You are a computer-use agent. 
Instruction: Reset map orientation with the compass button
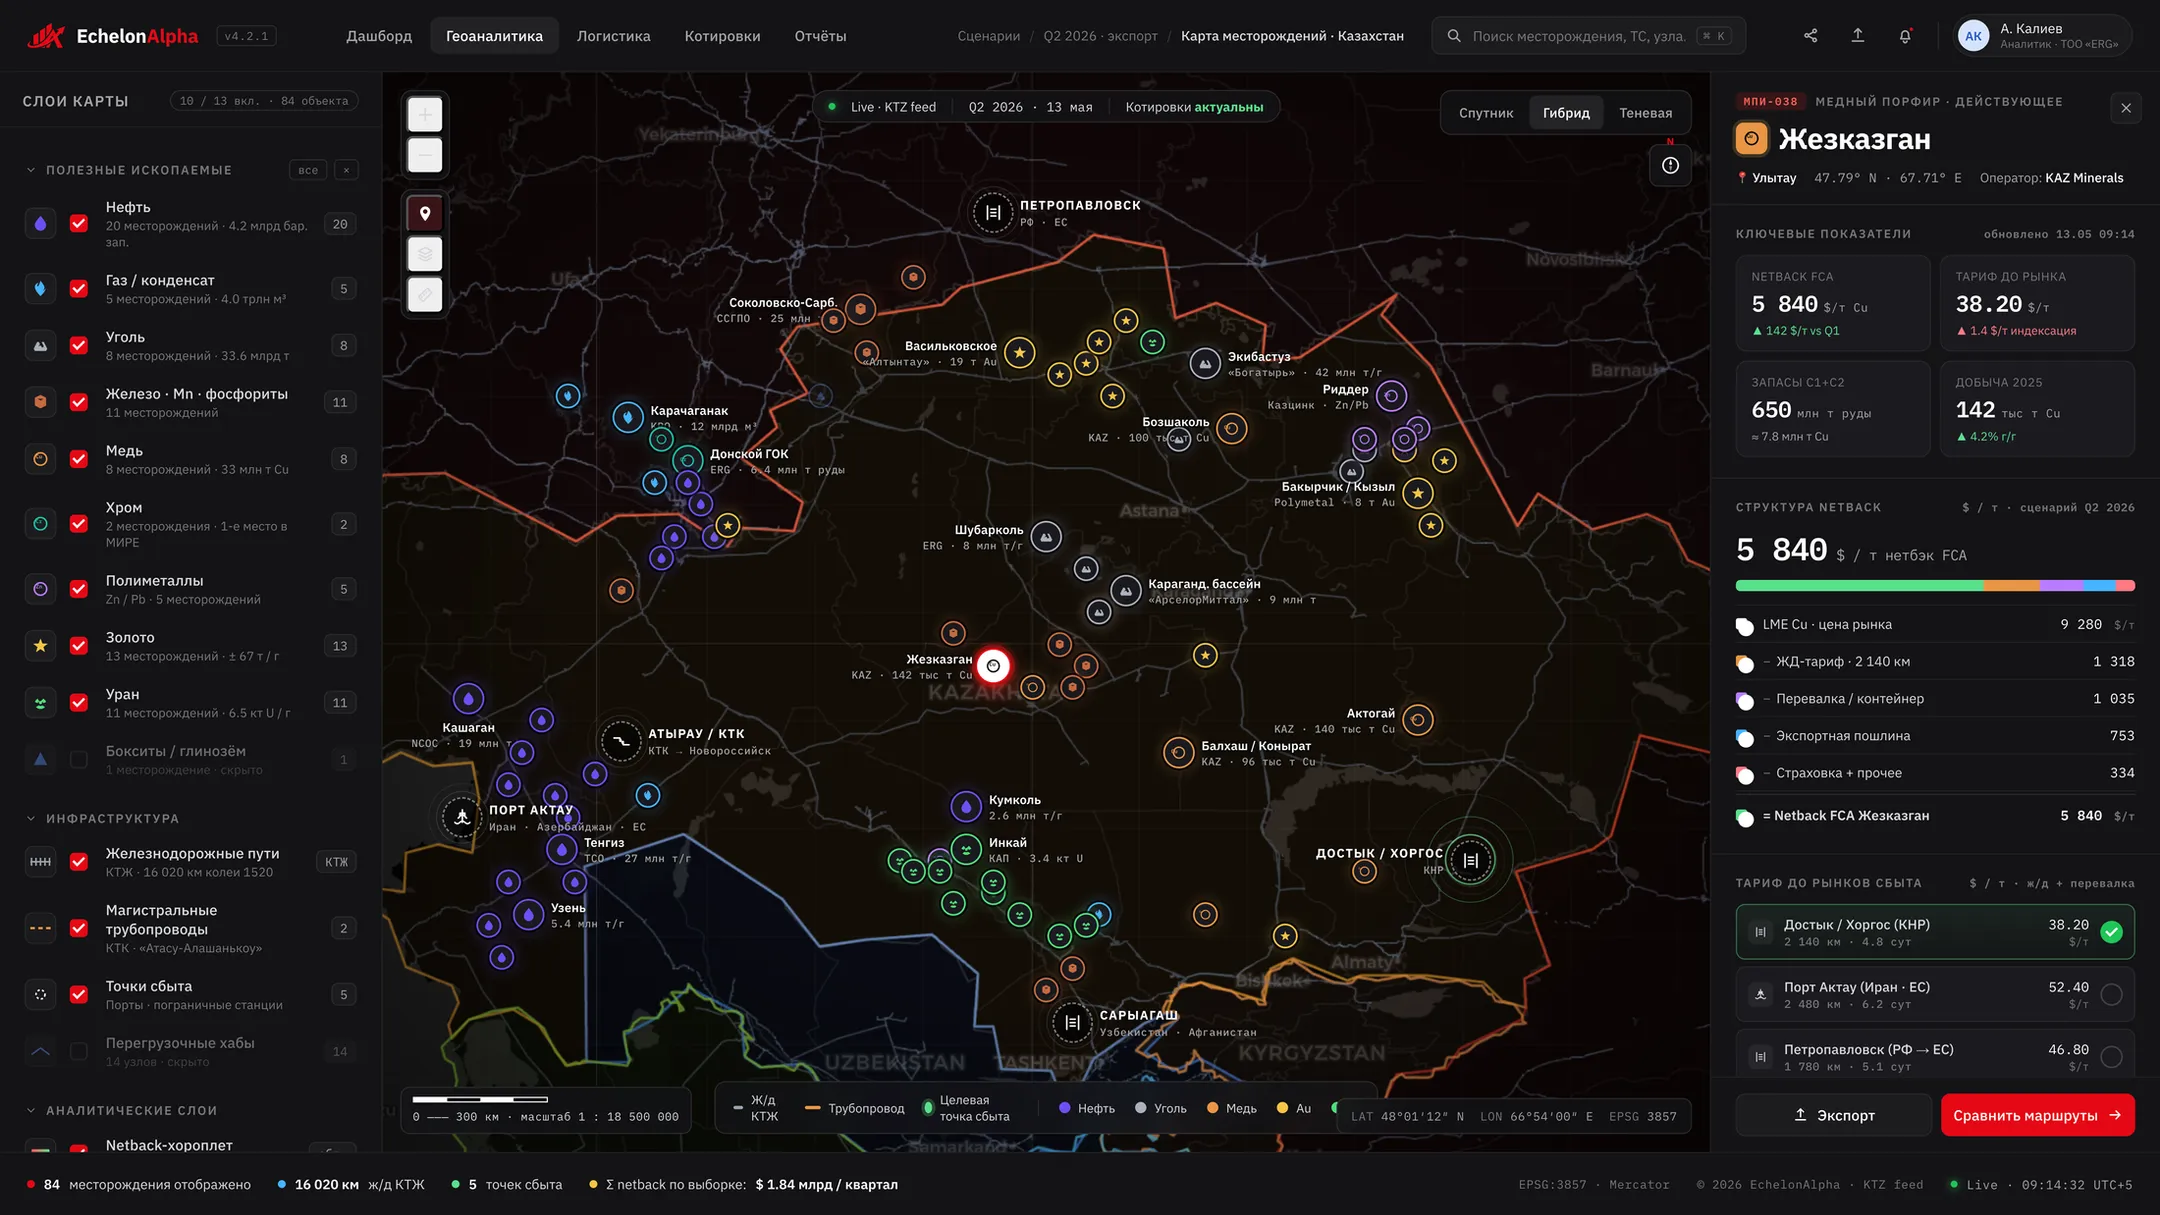[x=1670, y=165]
